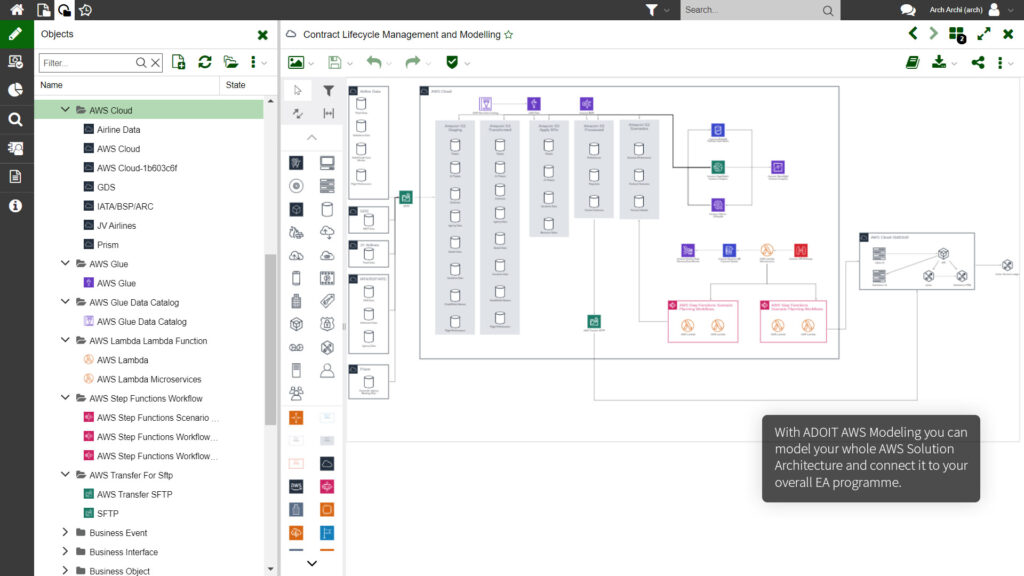The height and width of the screenshot is (576, 1024).
Task: Open the Objects panel options menu
Action: tap(253, 61)
